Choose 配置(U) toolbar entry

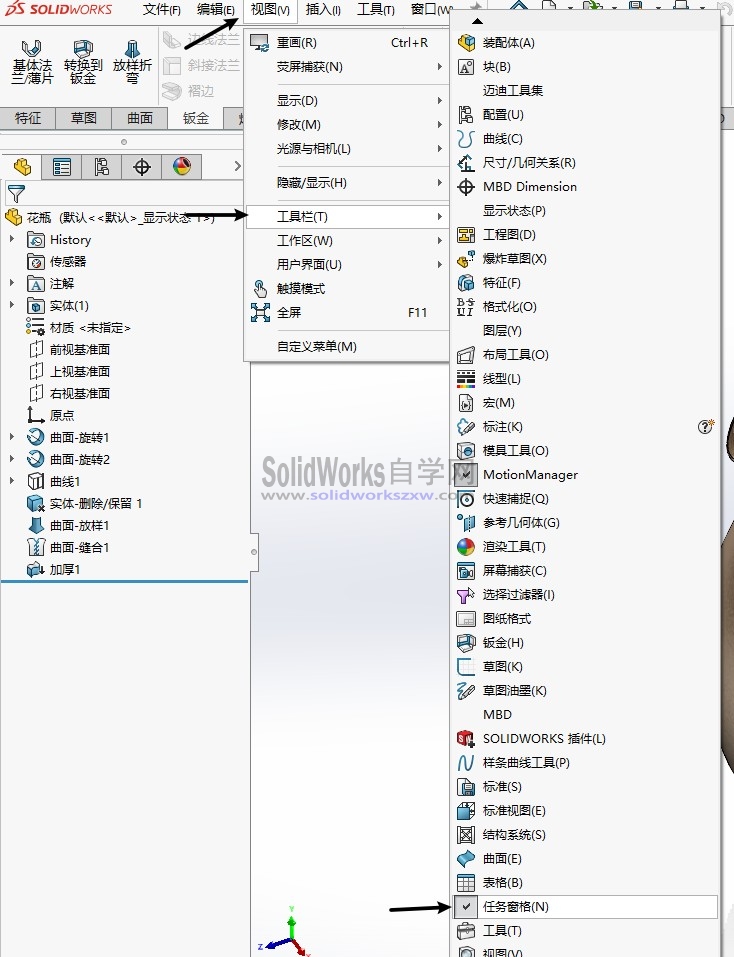pyautogui.click(x=585, y=115)
